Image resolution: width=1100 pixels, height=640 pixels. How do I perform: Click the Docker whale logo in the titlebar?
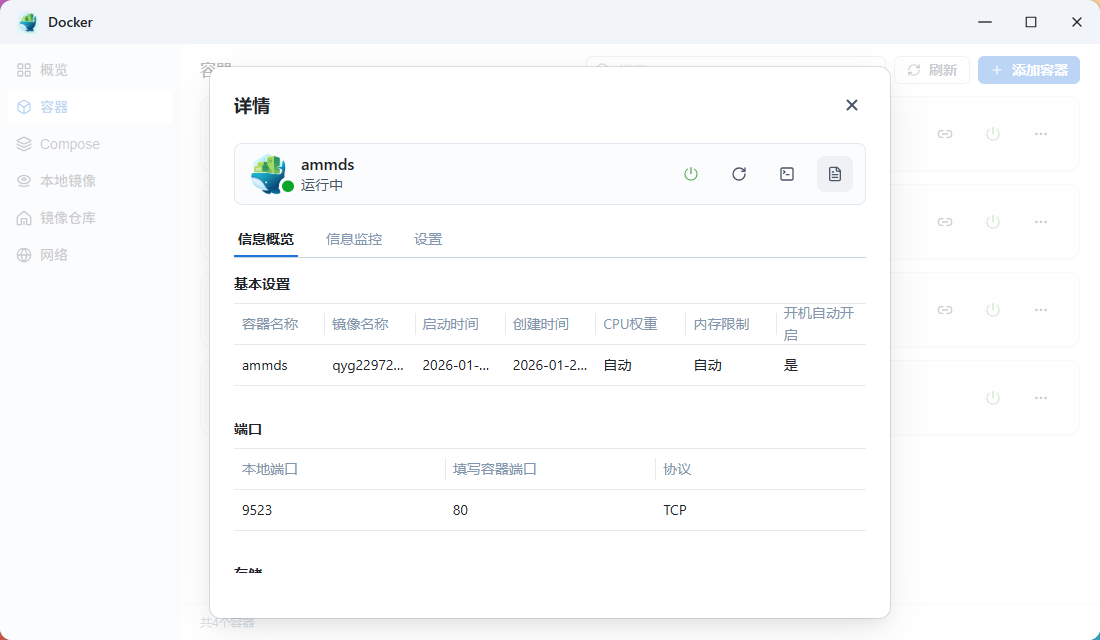coord(25,21)
